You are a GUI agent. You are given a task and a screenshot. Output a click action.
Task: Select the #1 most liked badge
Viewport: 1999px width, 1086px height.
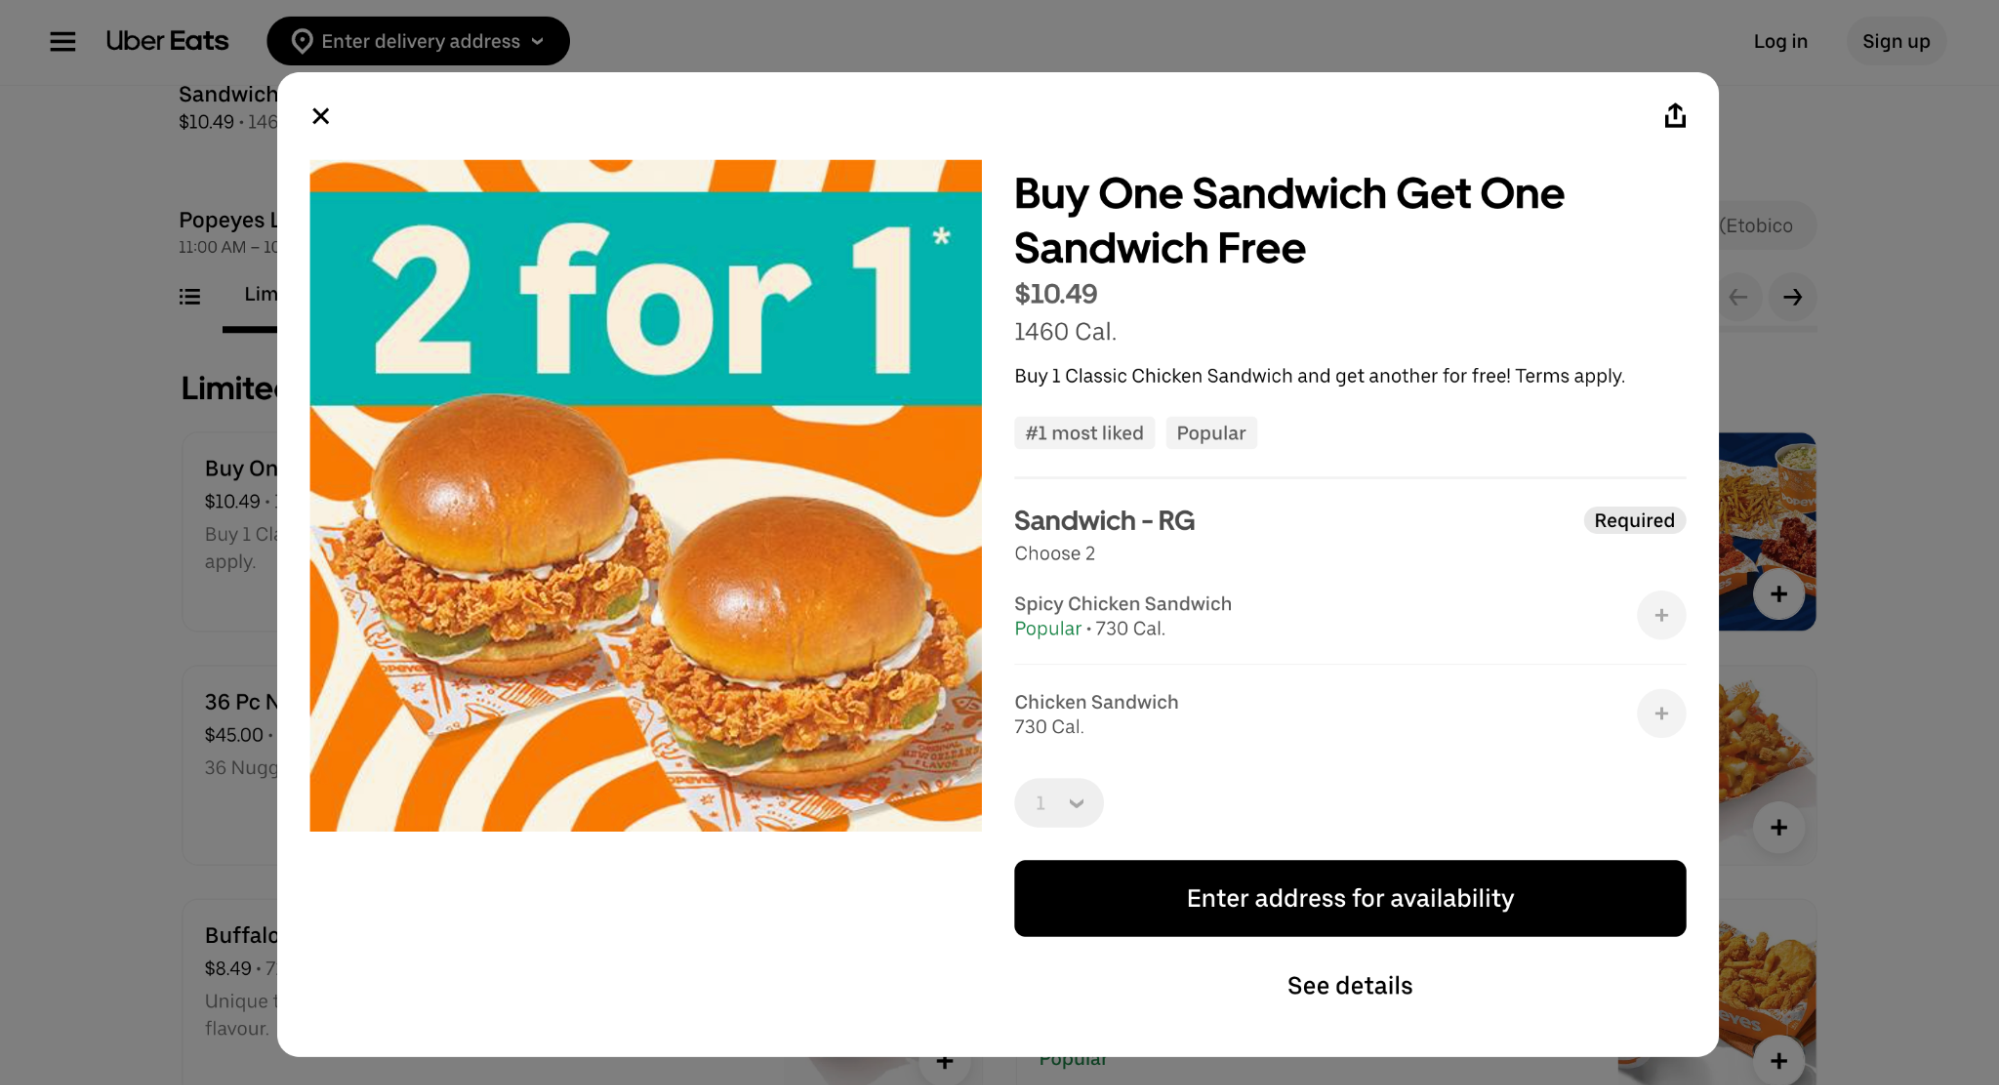pos(1084,432)
